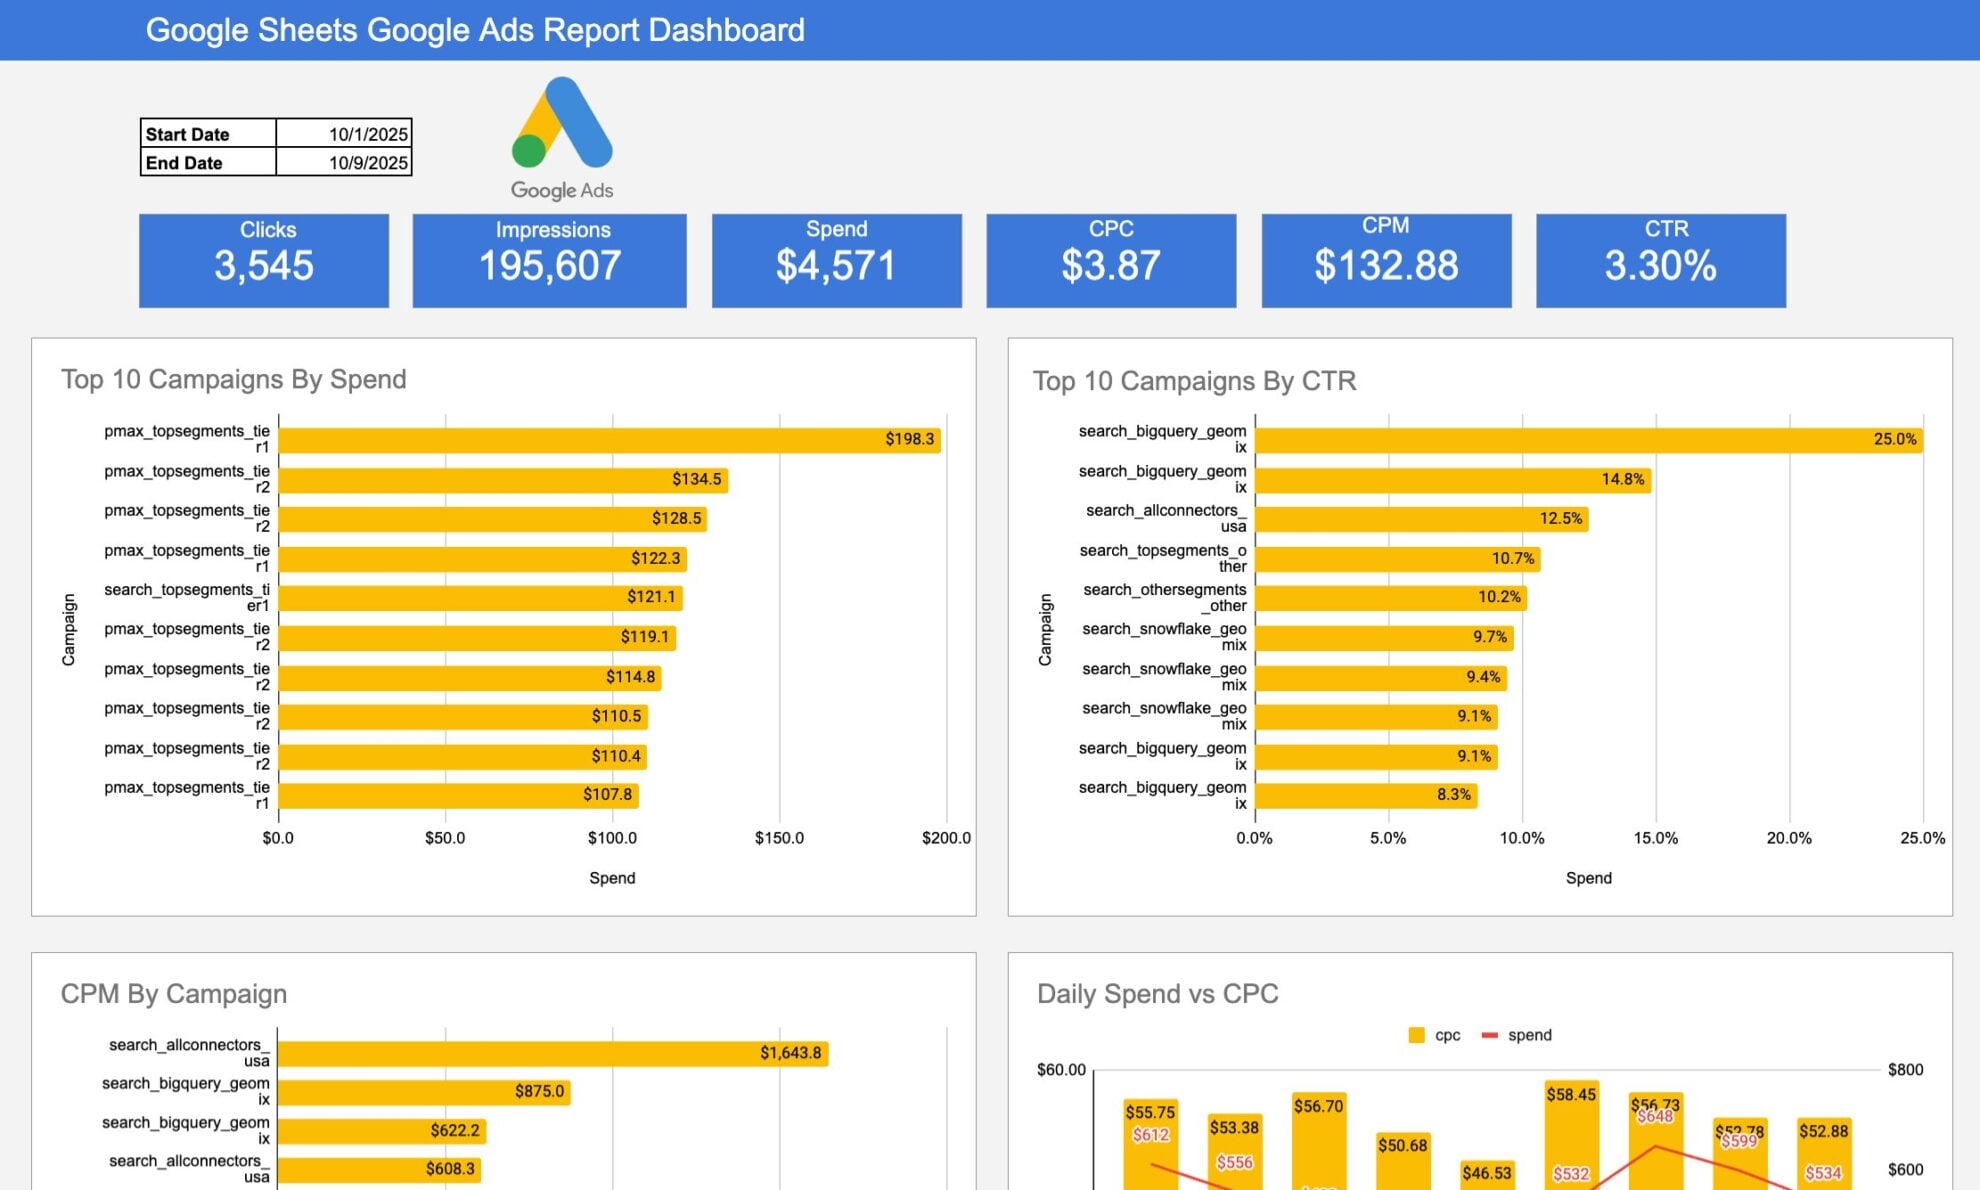Toggle the spend line series visibility

click(x=1520, y=1035)
